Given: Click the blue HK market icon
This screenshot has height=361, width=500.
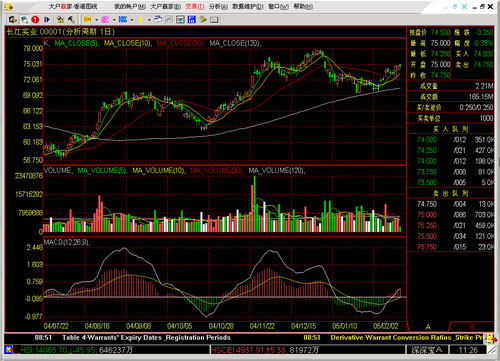Looking at the screenshot, I should pos(123,20).
